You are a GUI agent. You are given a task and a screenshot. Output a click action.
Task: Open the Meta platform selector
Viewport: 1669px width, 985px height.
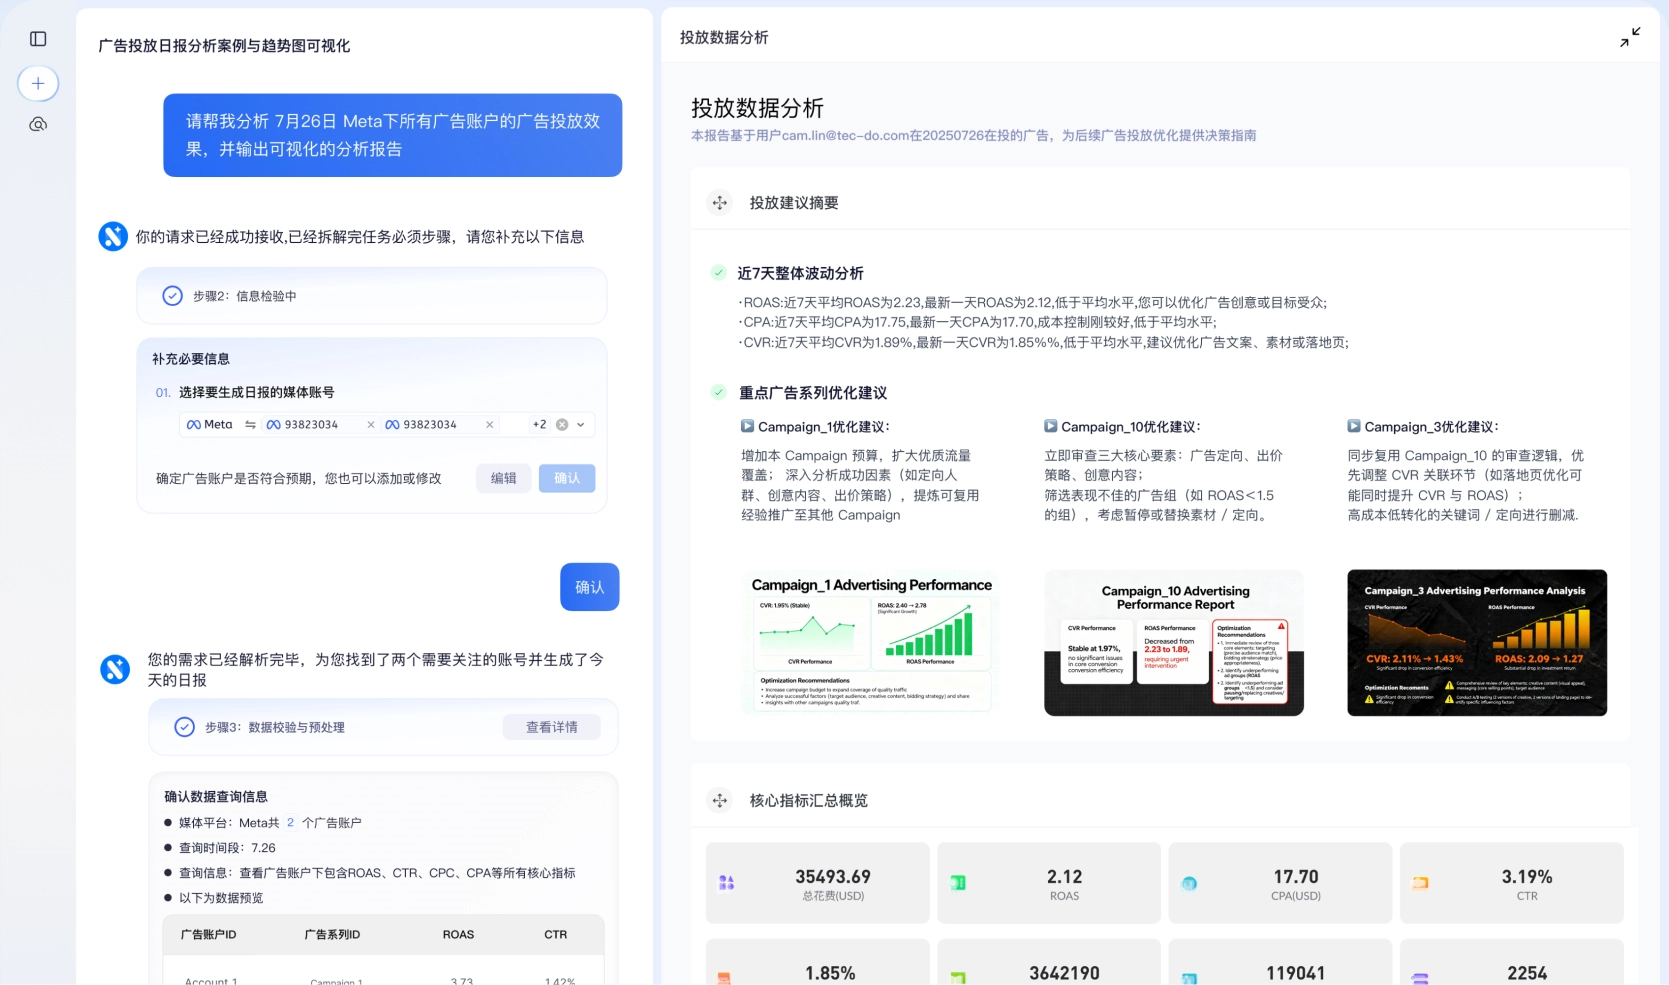pyautogui.click(x=210, y=425)
